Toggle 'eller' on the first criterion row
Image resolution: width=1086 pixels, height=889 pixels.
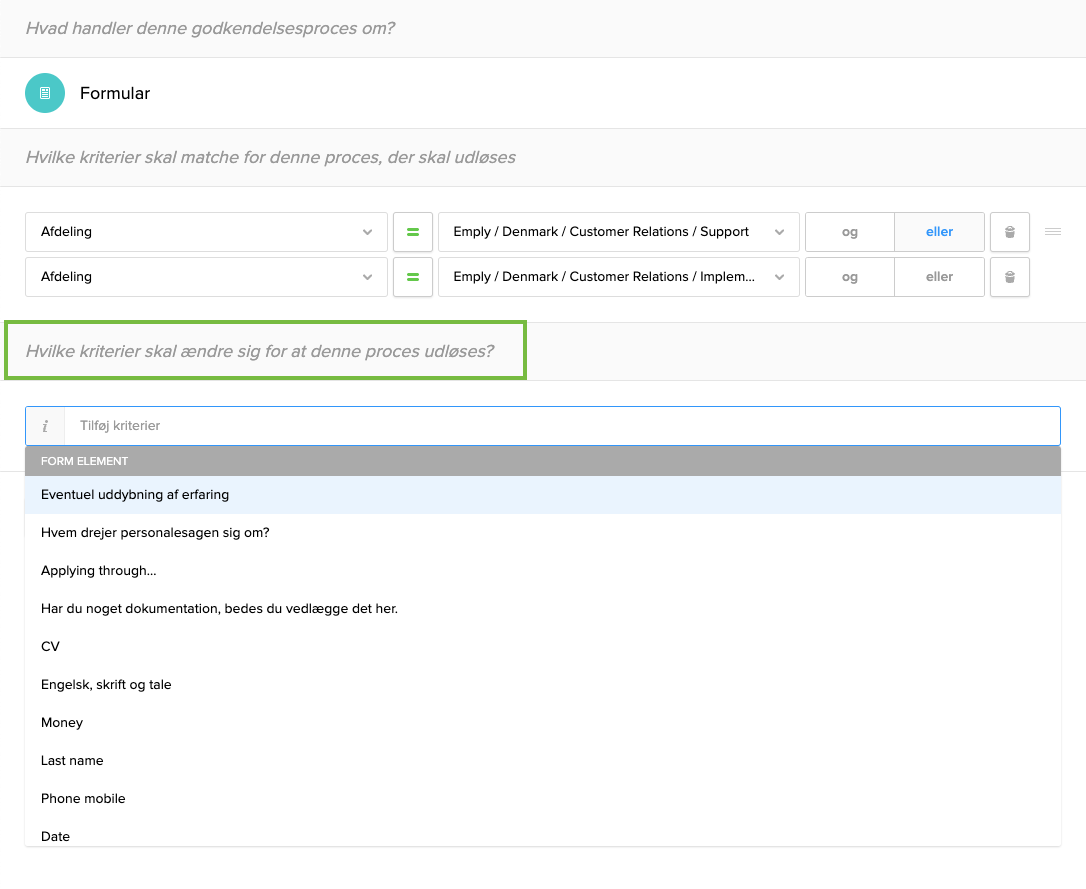[939, 231]
